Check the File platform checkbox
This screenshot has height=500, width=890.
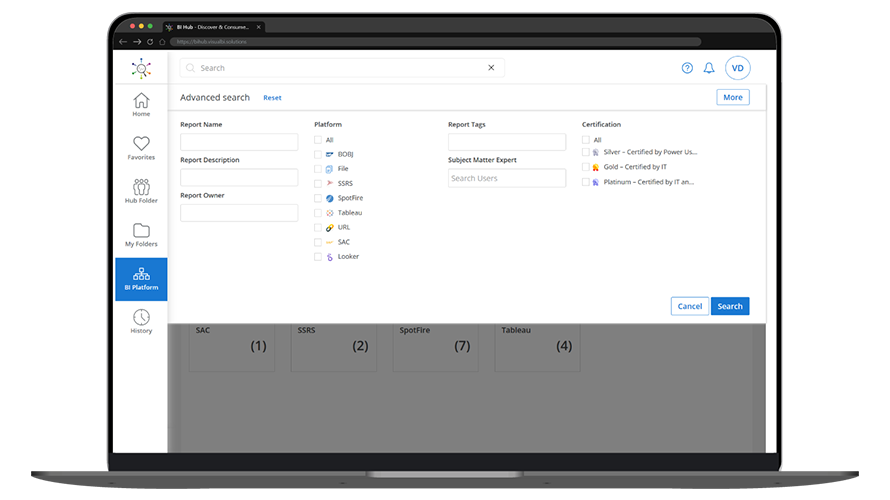[x=318, y=169]
